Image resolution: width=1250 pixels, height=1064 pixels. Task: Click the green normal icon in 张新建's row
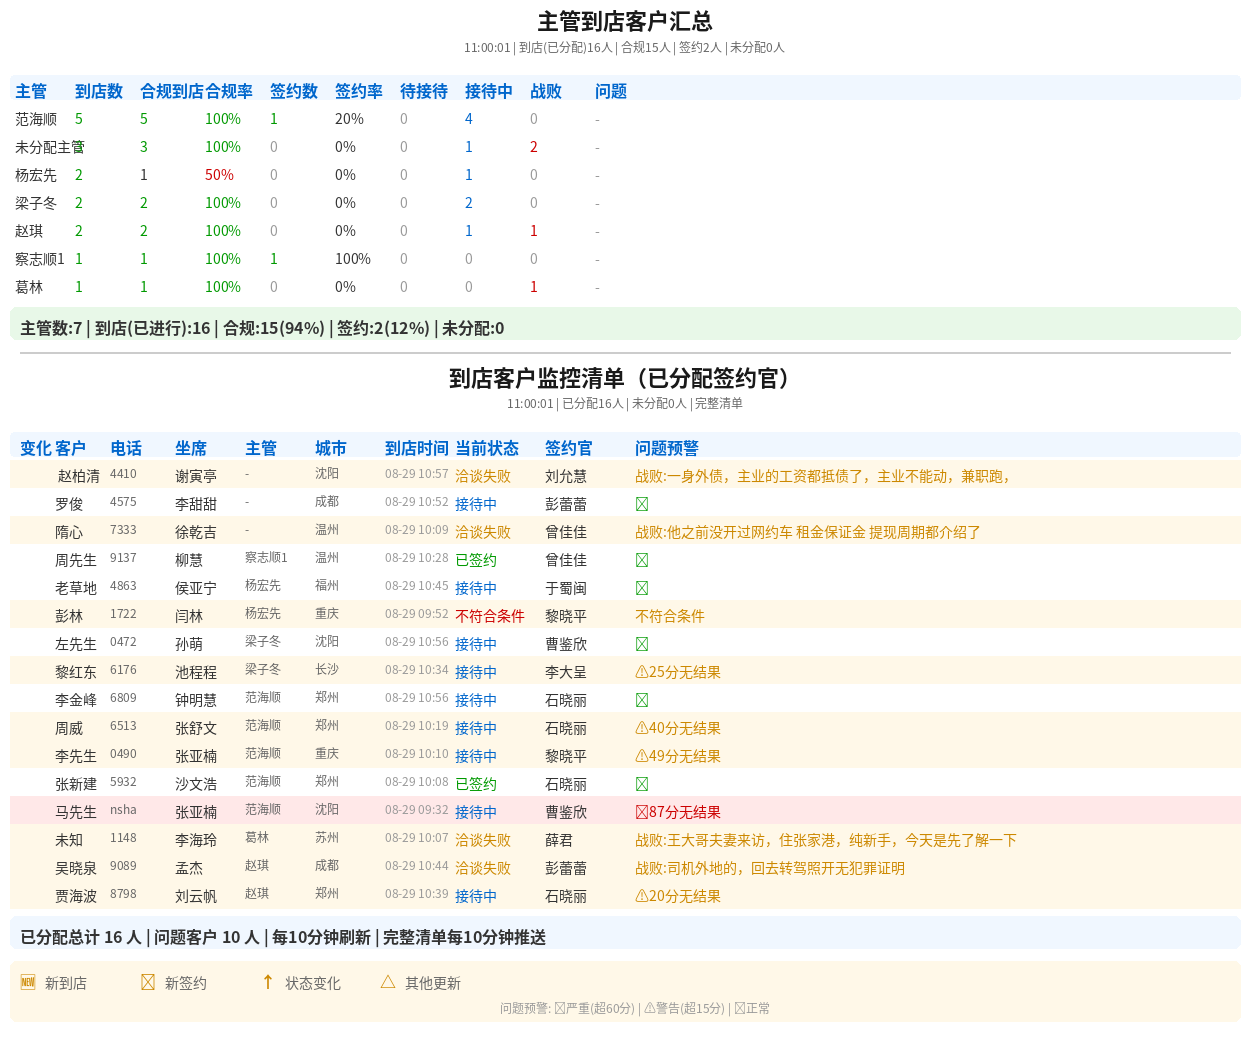coord(642,784)
